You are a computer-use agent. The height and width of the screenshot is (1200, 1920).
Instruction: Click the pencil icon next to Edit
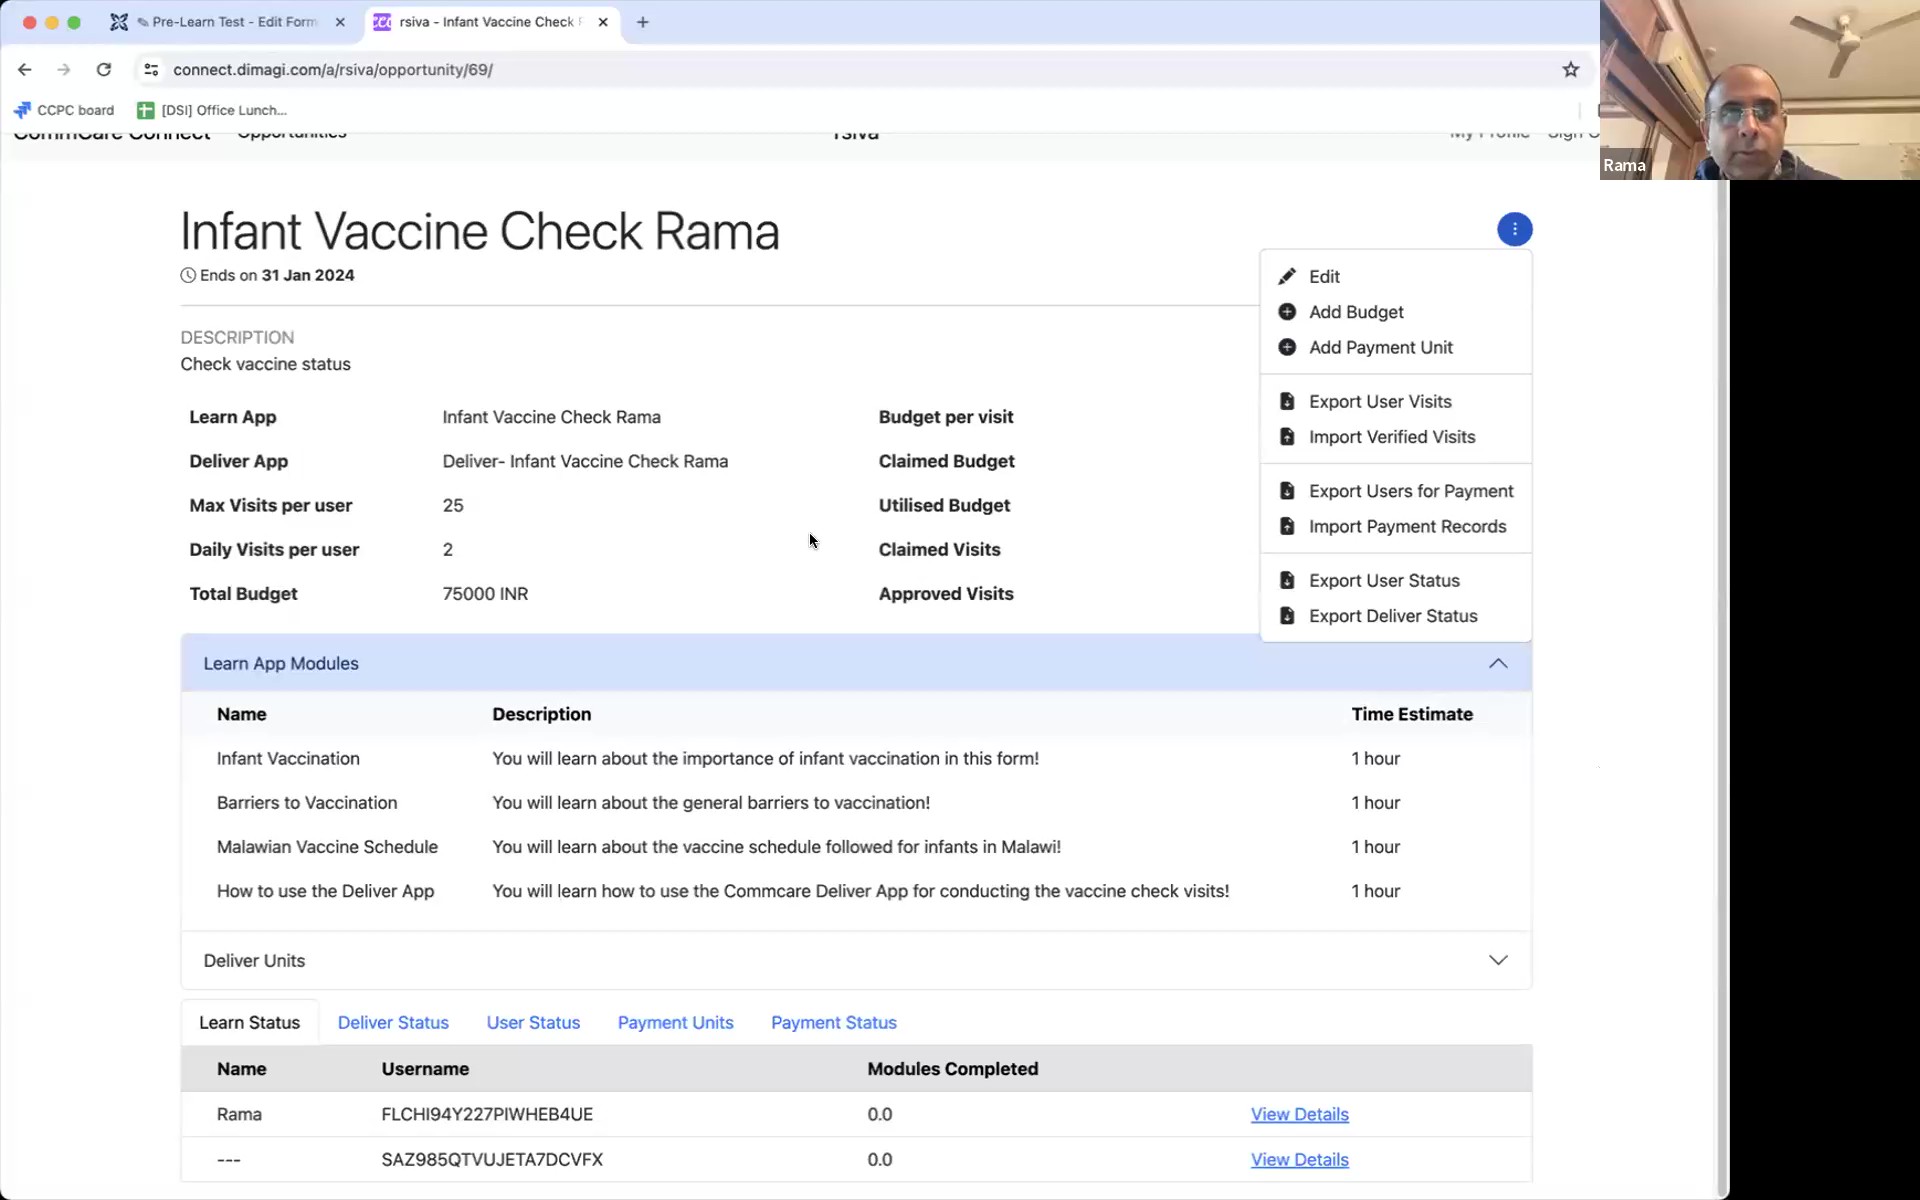coord(1287,276)
